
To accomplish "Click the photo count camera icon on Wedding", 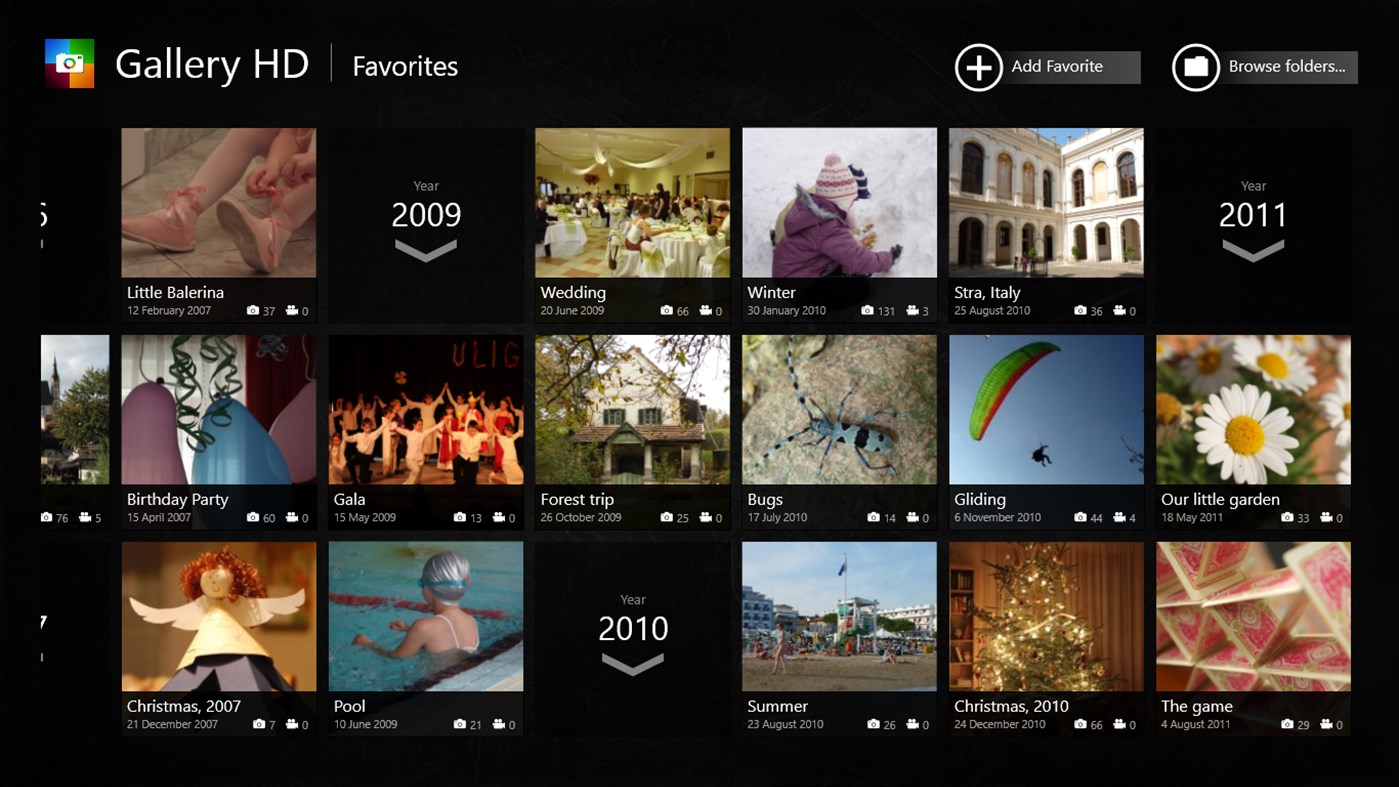I will [x=666, y=310].
